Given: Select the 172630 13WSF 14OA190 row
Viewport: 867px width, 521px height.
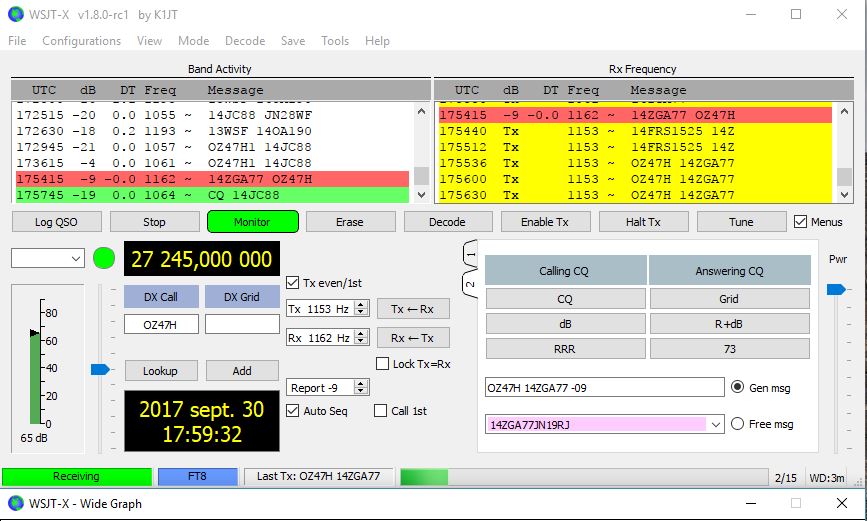Looking at the screenshot, I should tap(212, 131).
